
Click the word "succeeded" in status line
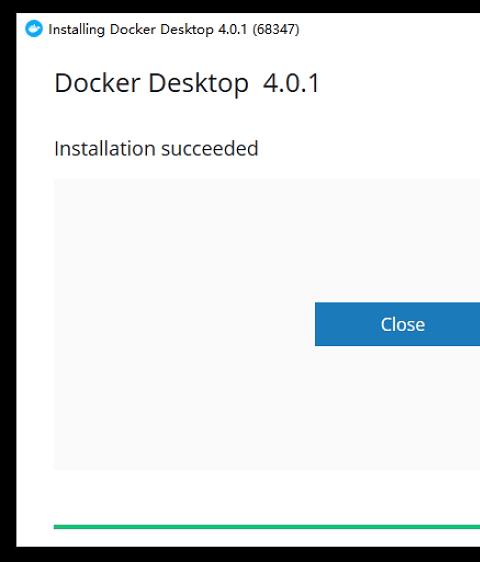pyautogui.click(x=209, y=148)
